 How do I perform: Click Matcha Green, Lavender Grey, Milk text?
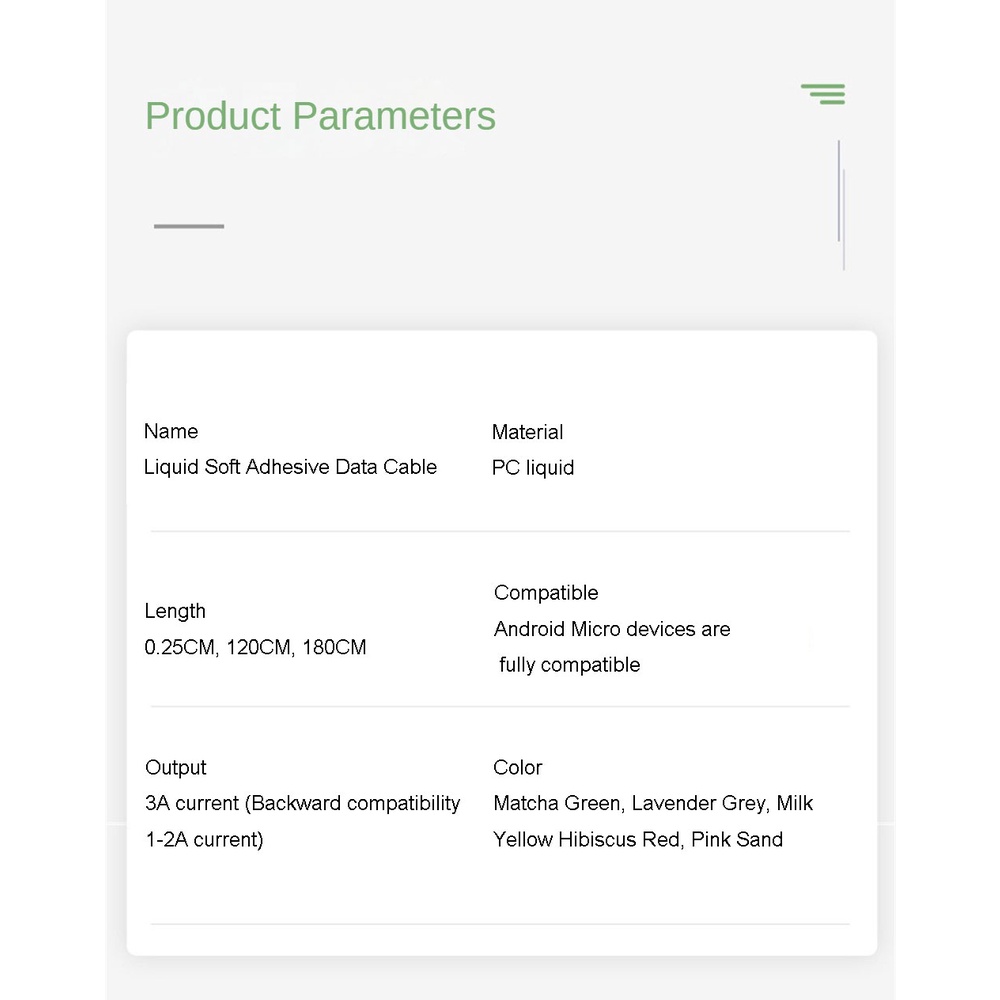click(x=653, y=803)
